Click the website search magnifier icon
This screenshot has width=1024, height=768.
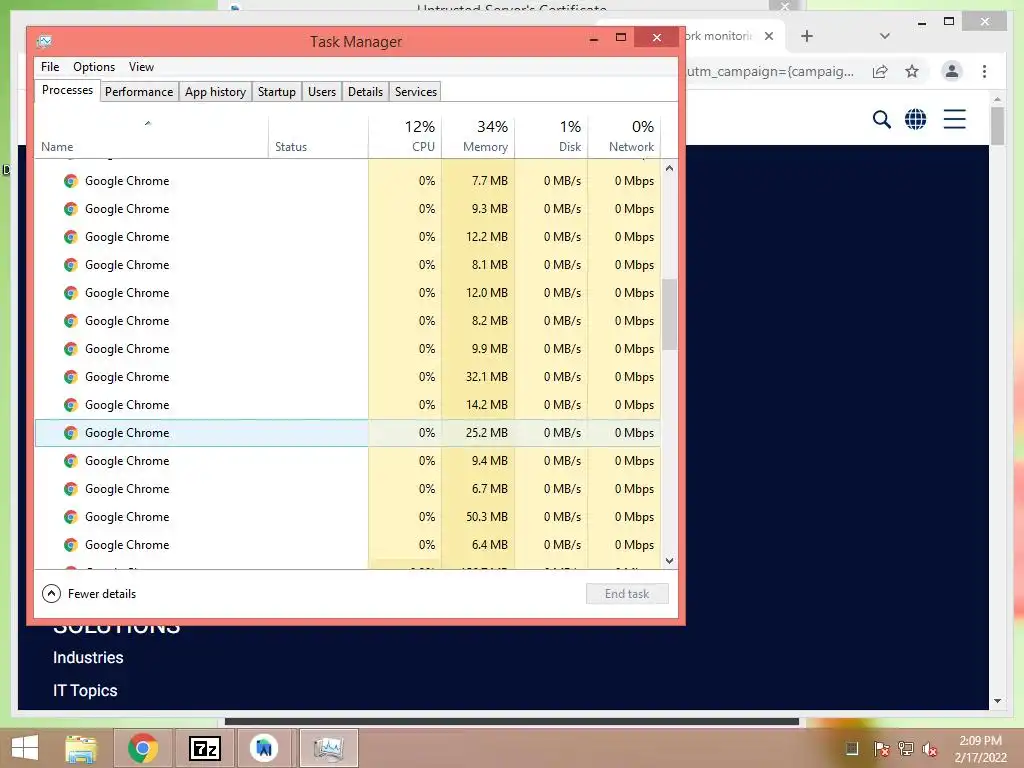tap(882, 120)
